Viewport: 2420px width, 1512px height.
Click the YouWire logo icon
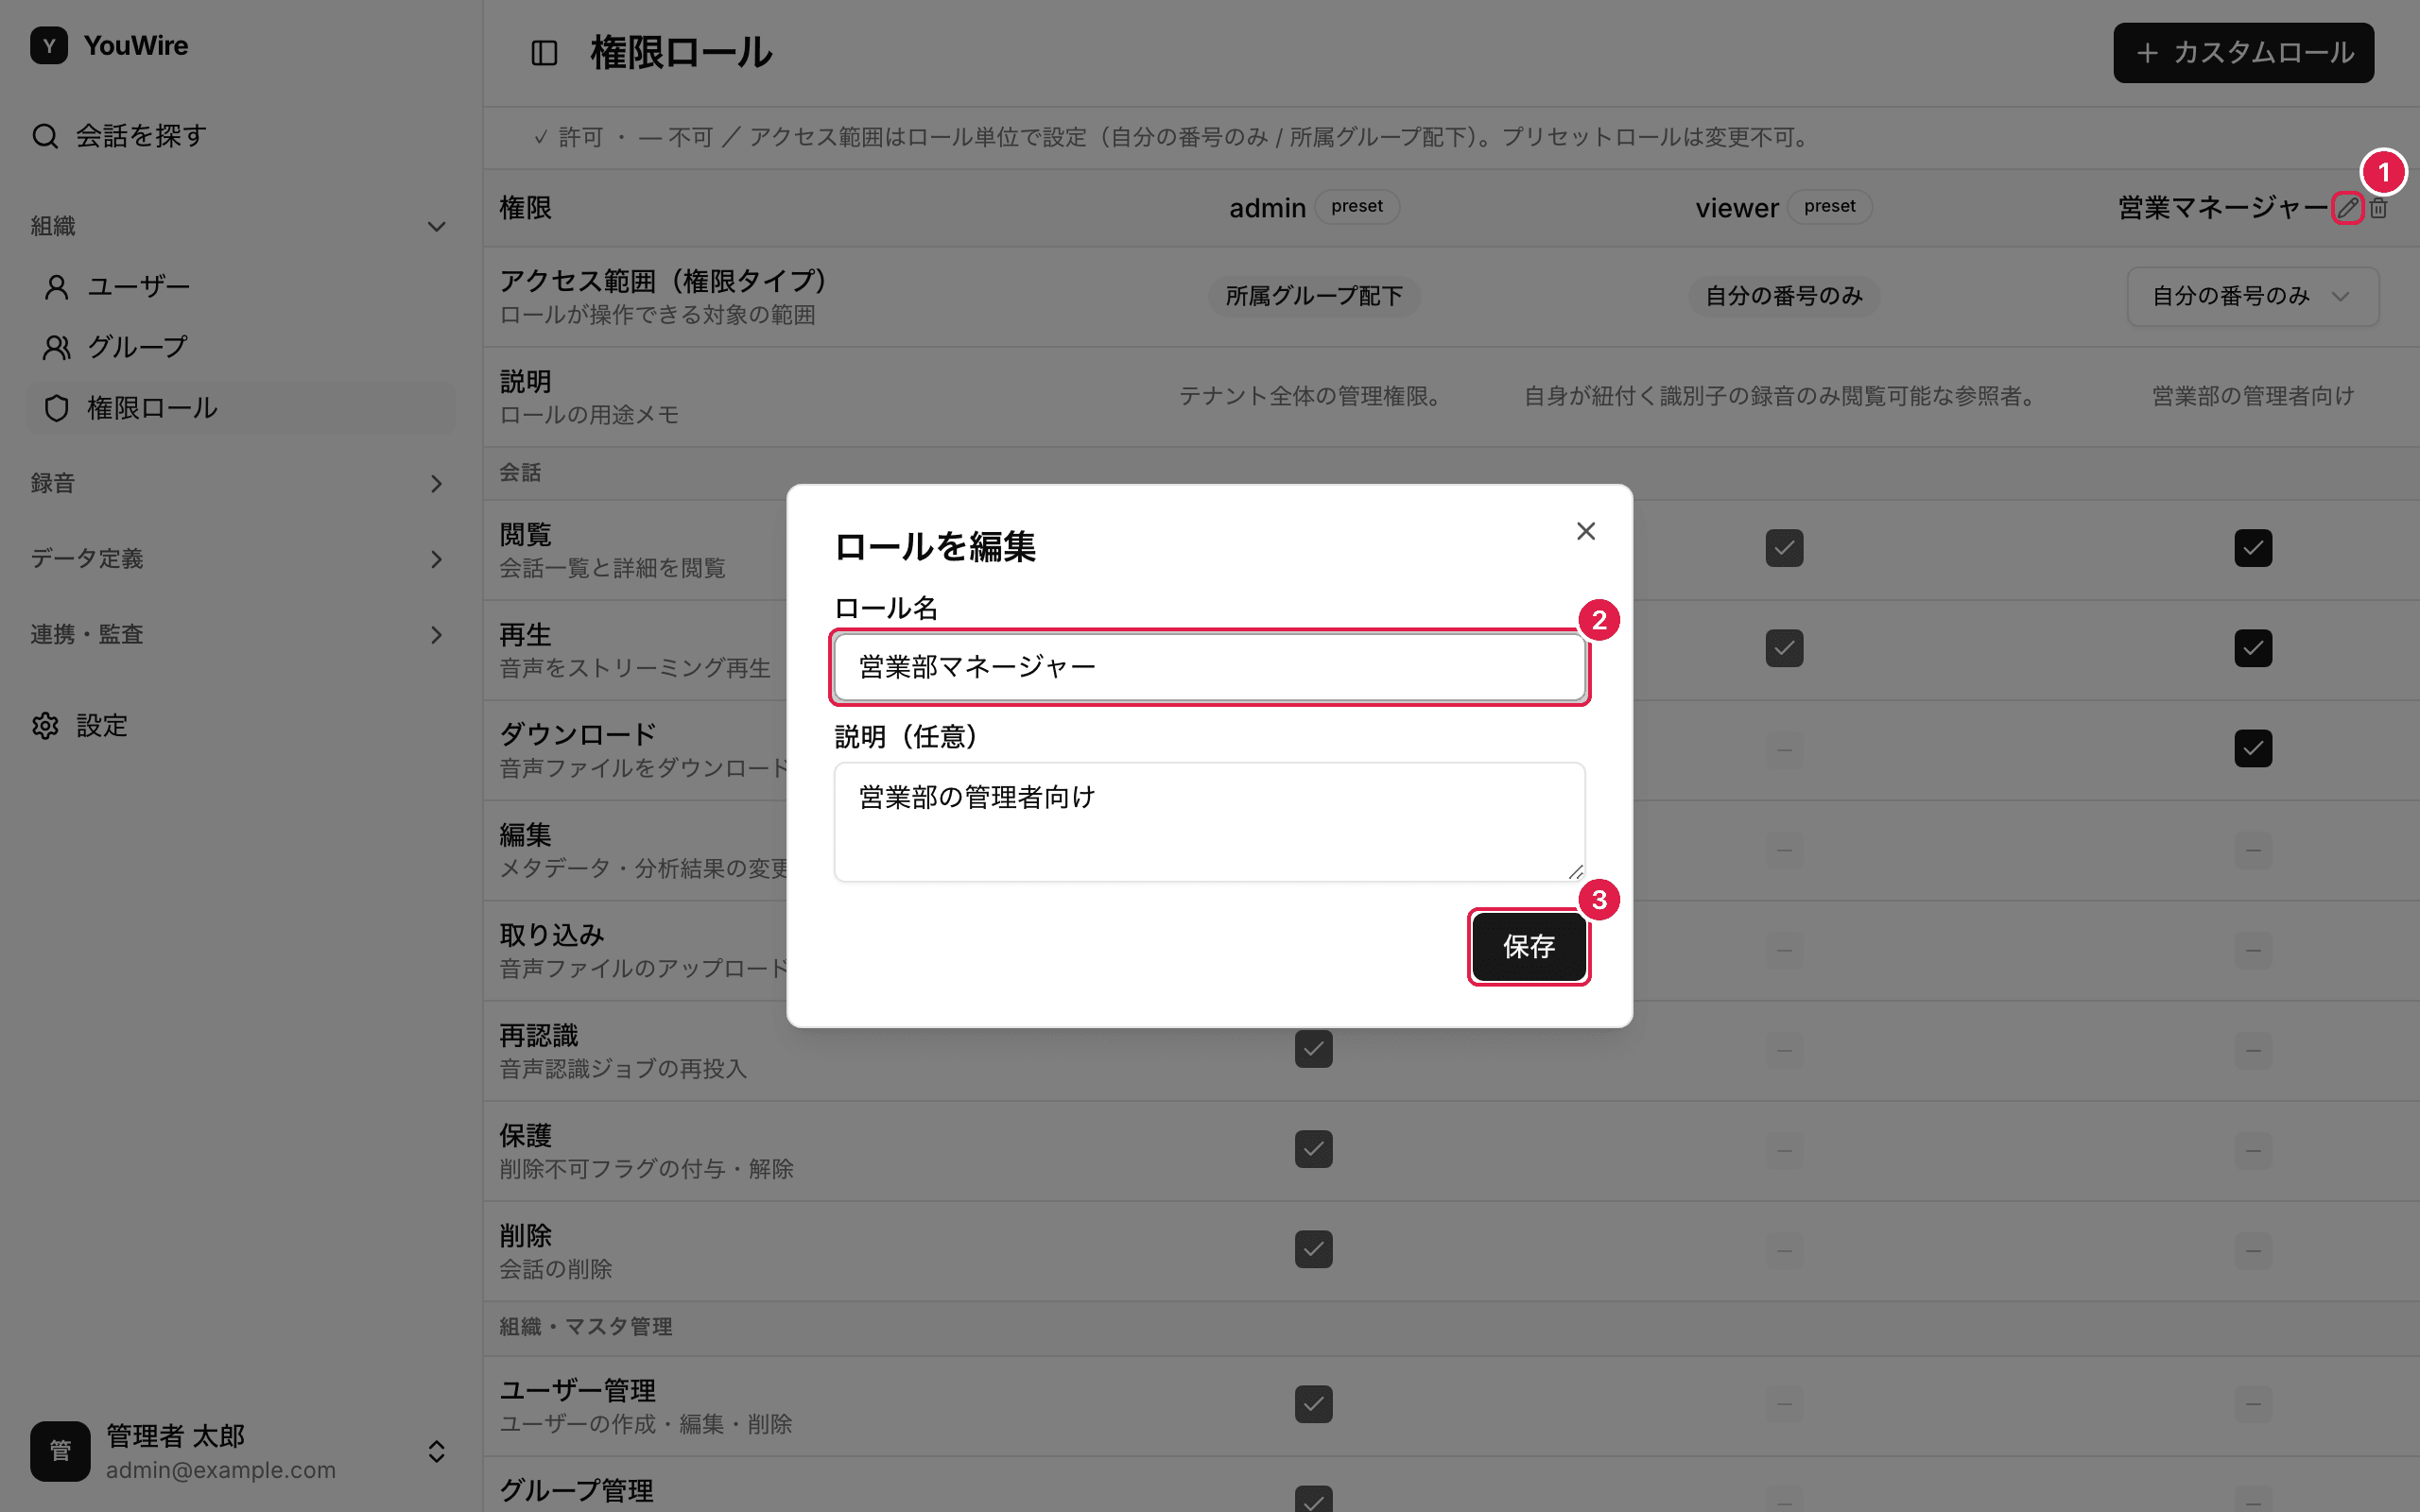click(x=49, y=45)
